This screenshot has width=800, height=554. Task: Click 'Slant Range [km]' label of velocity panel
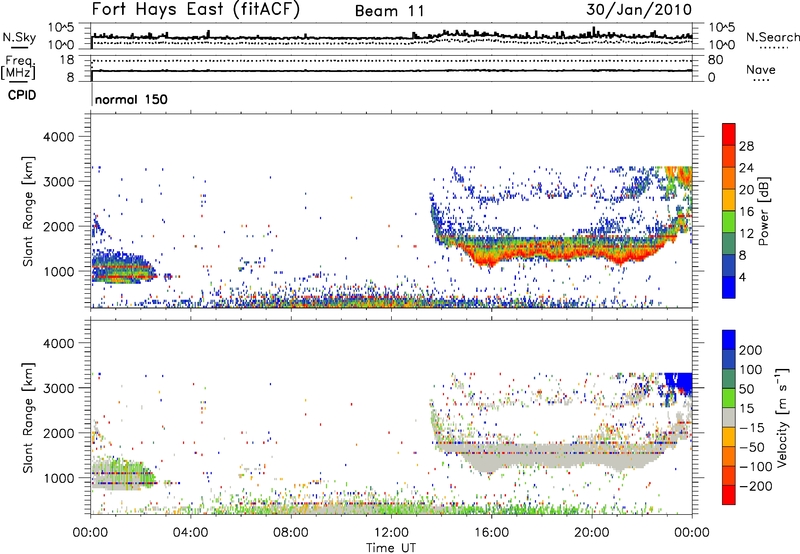(28, 418)
